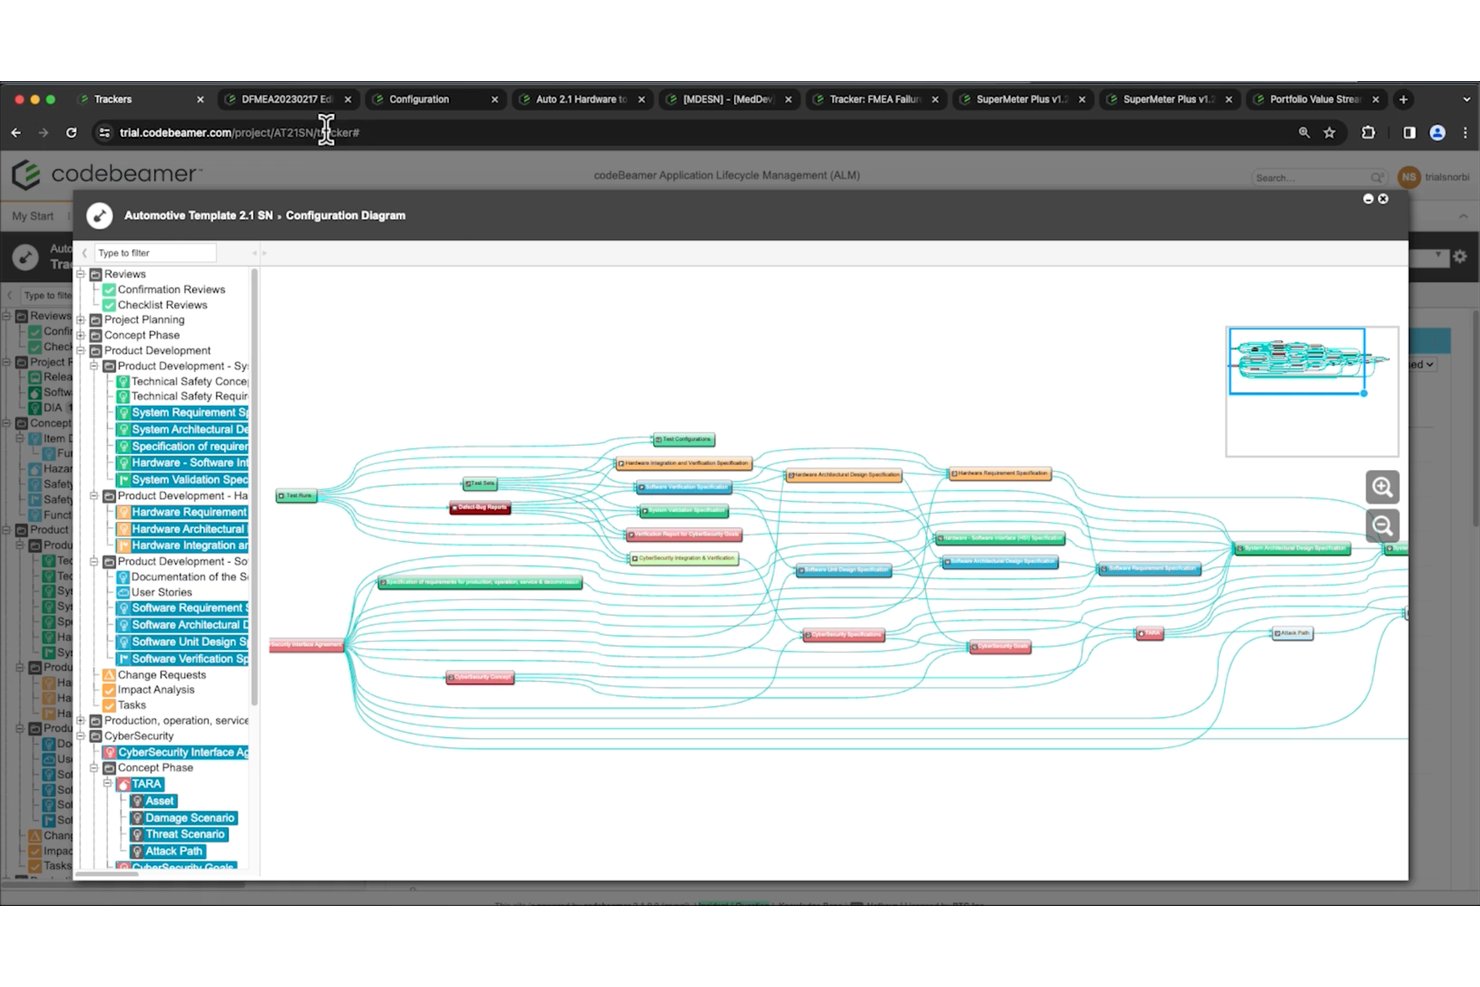
Task: Bookmark this page with the star icon
Action: pyautogui.click(x=1329, y=132)
